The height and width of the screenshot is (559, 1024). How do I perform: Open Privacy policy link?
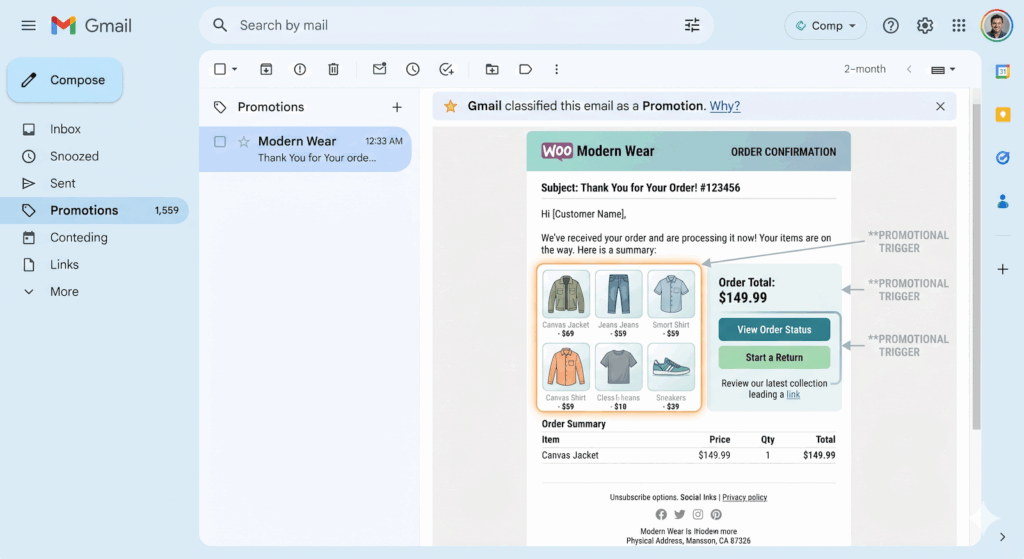pyautogui.click(x=744, y=498)
